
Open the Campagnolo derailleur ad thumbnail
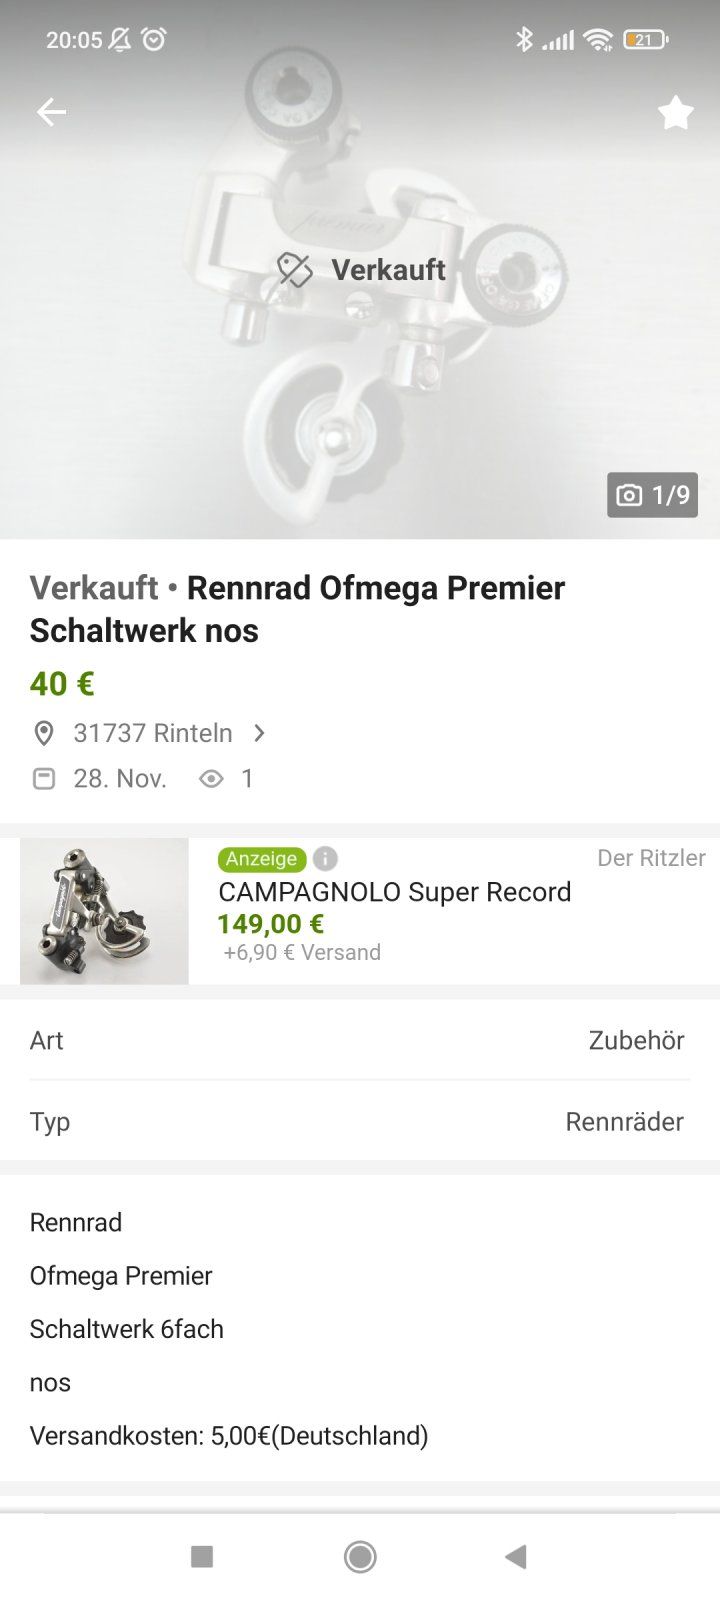[x=104, y=911]
